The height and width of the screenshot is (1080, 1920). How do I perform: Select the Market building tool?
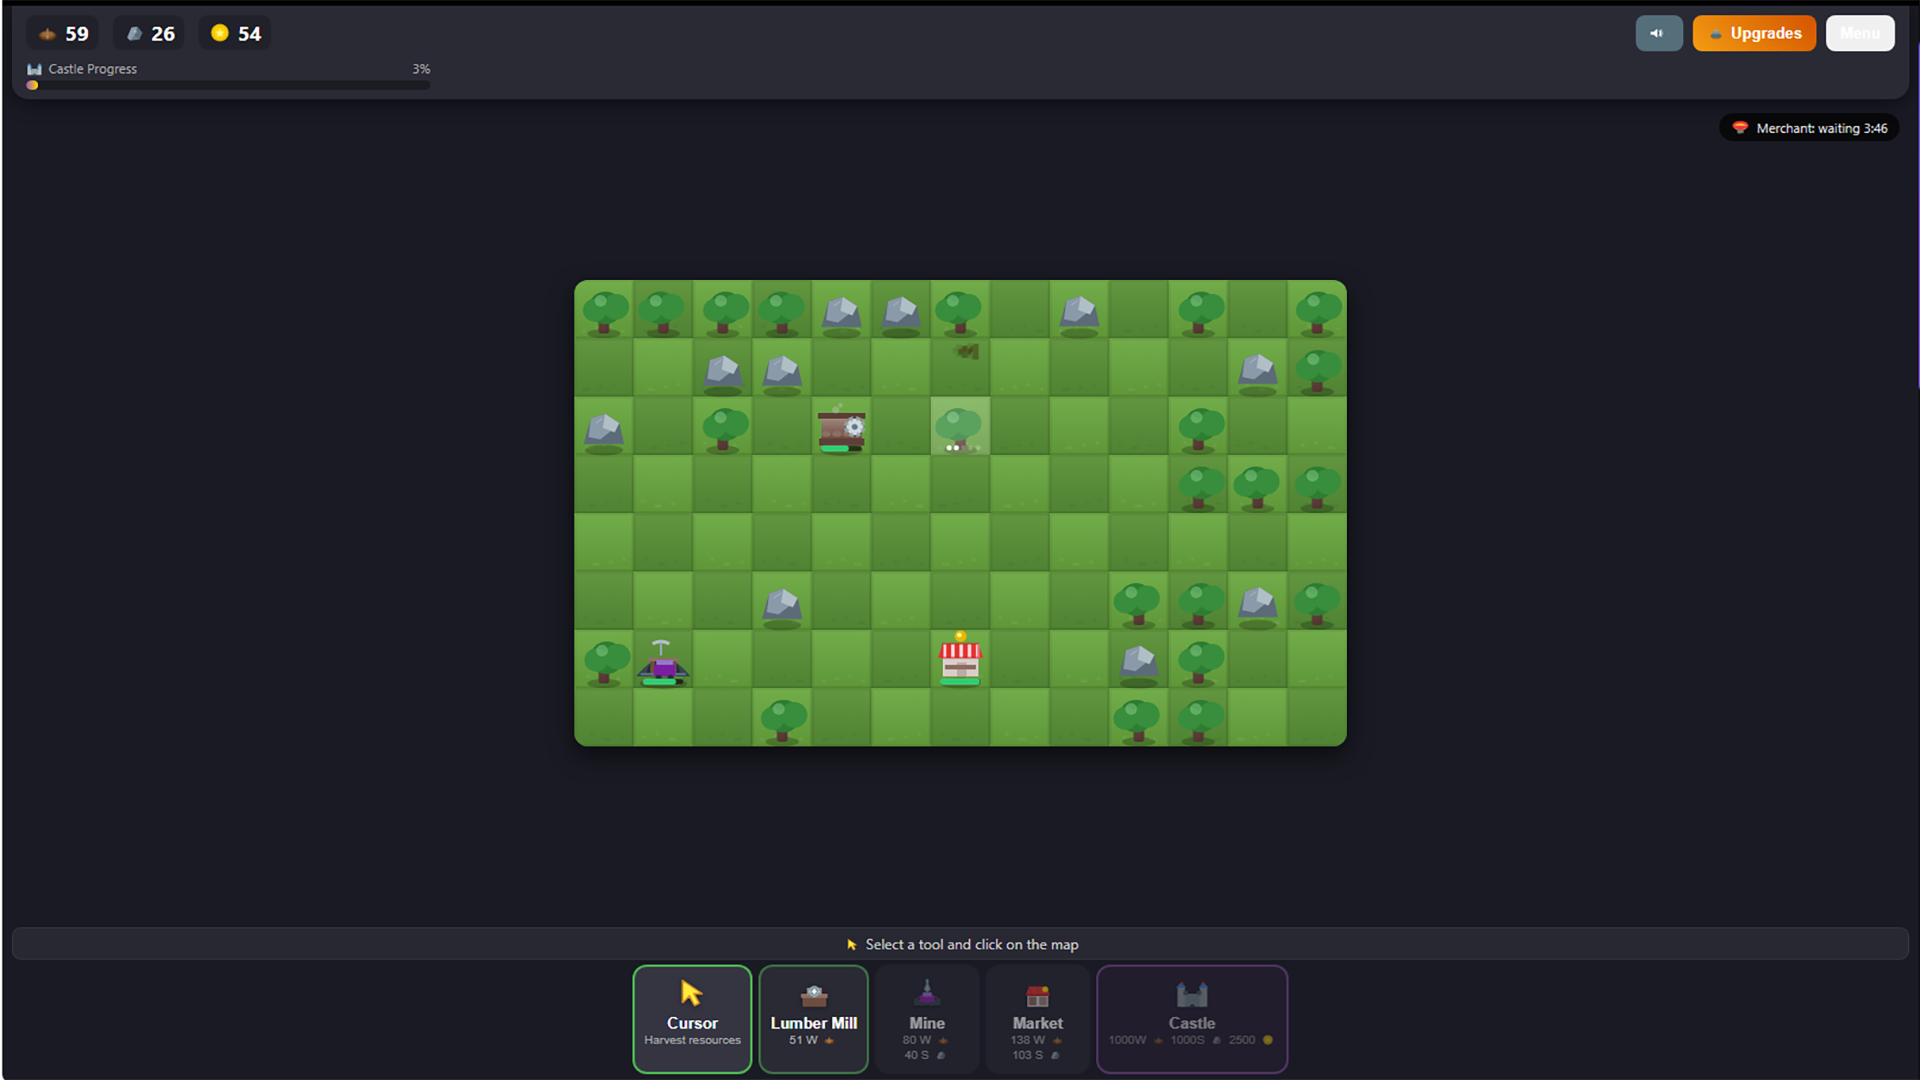point(1037,1018)
